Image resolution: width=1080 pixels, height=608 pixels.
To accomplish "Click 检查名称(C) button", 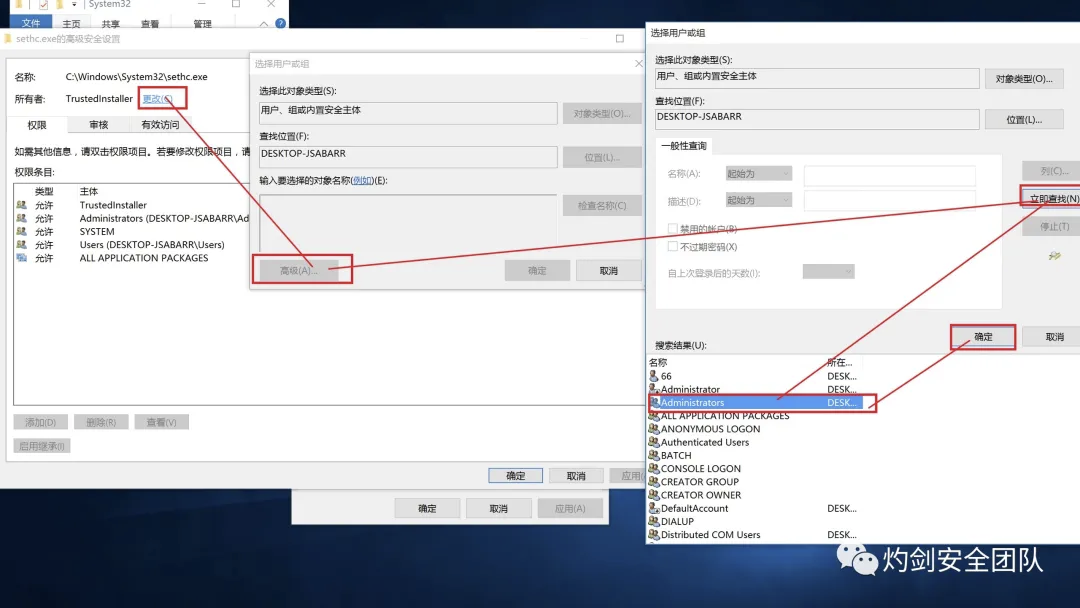I will coord(602,205).
